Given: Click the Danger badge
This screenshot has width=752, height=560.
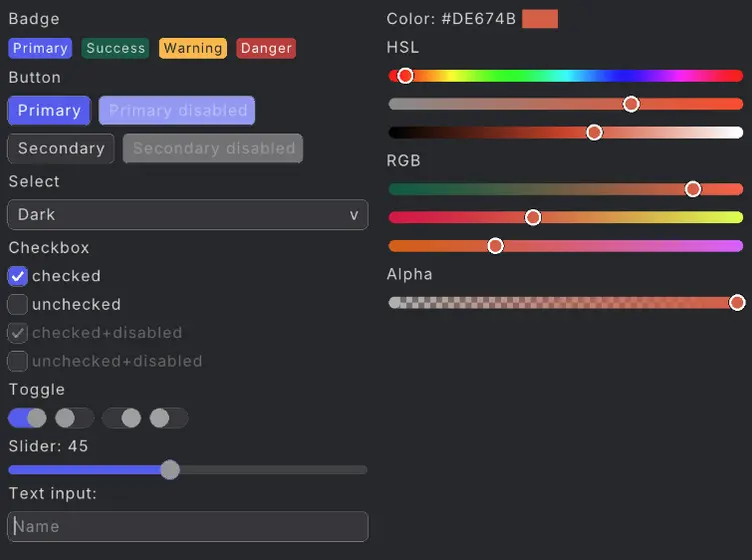Looking at the screenshot, I should point(266,48).
